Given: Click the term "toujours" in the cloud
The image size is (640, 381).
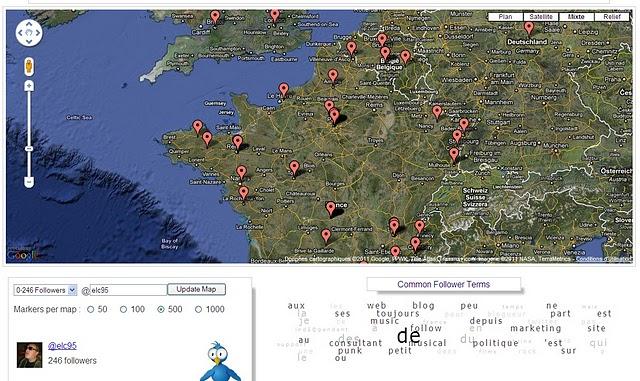Looking at the screenshot, I should [398, 314].
